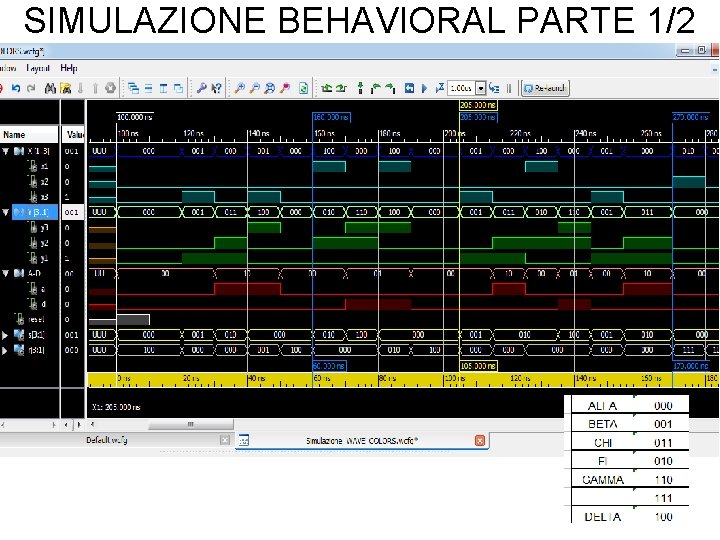Click the 160.000 ns blue marker label
The height and width of the screenshot is (540, 720).
(331, 117)
